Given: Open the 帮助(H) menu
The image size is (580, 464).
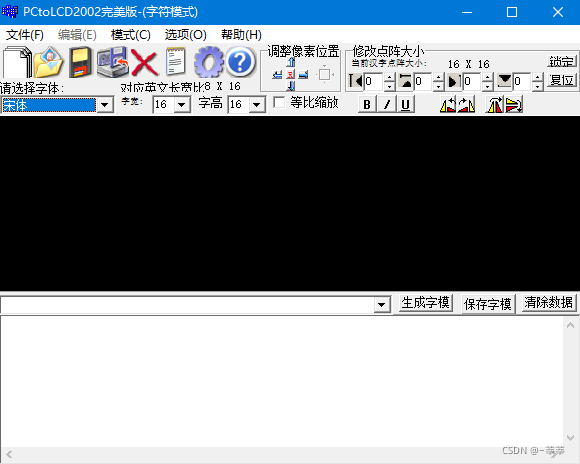Looking at the screenshot, I should (x=241, y=35).
